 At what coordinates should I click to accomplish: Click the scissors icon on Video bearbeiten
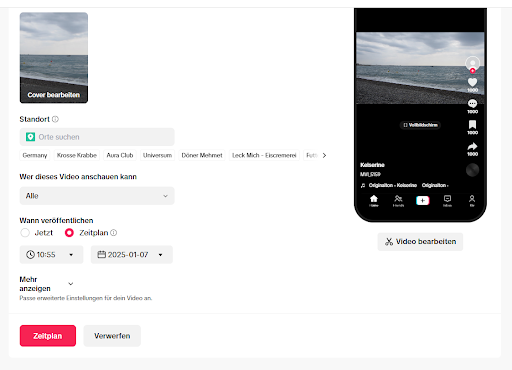click(x=389, y=242)
